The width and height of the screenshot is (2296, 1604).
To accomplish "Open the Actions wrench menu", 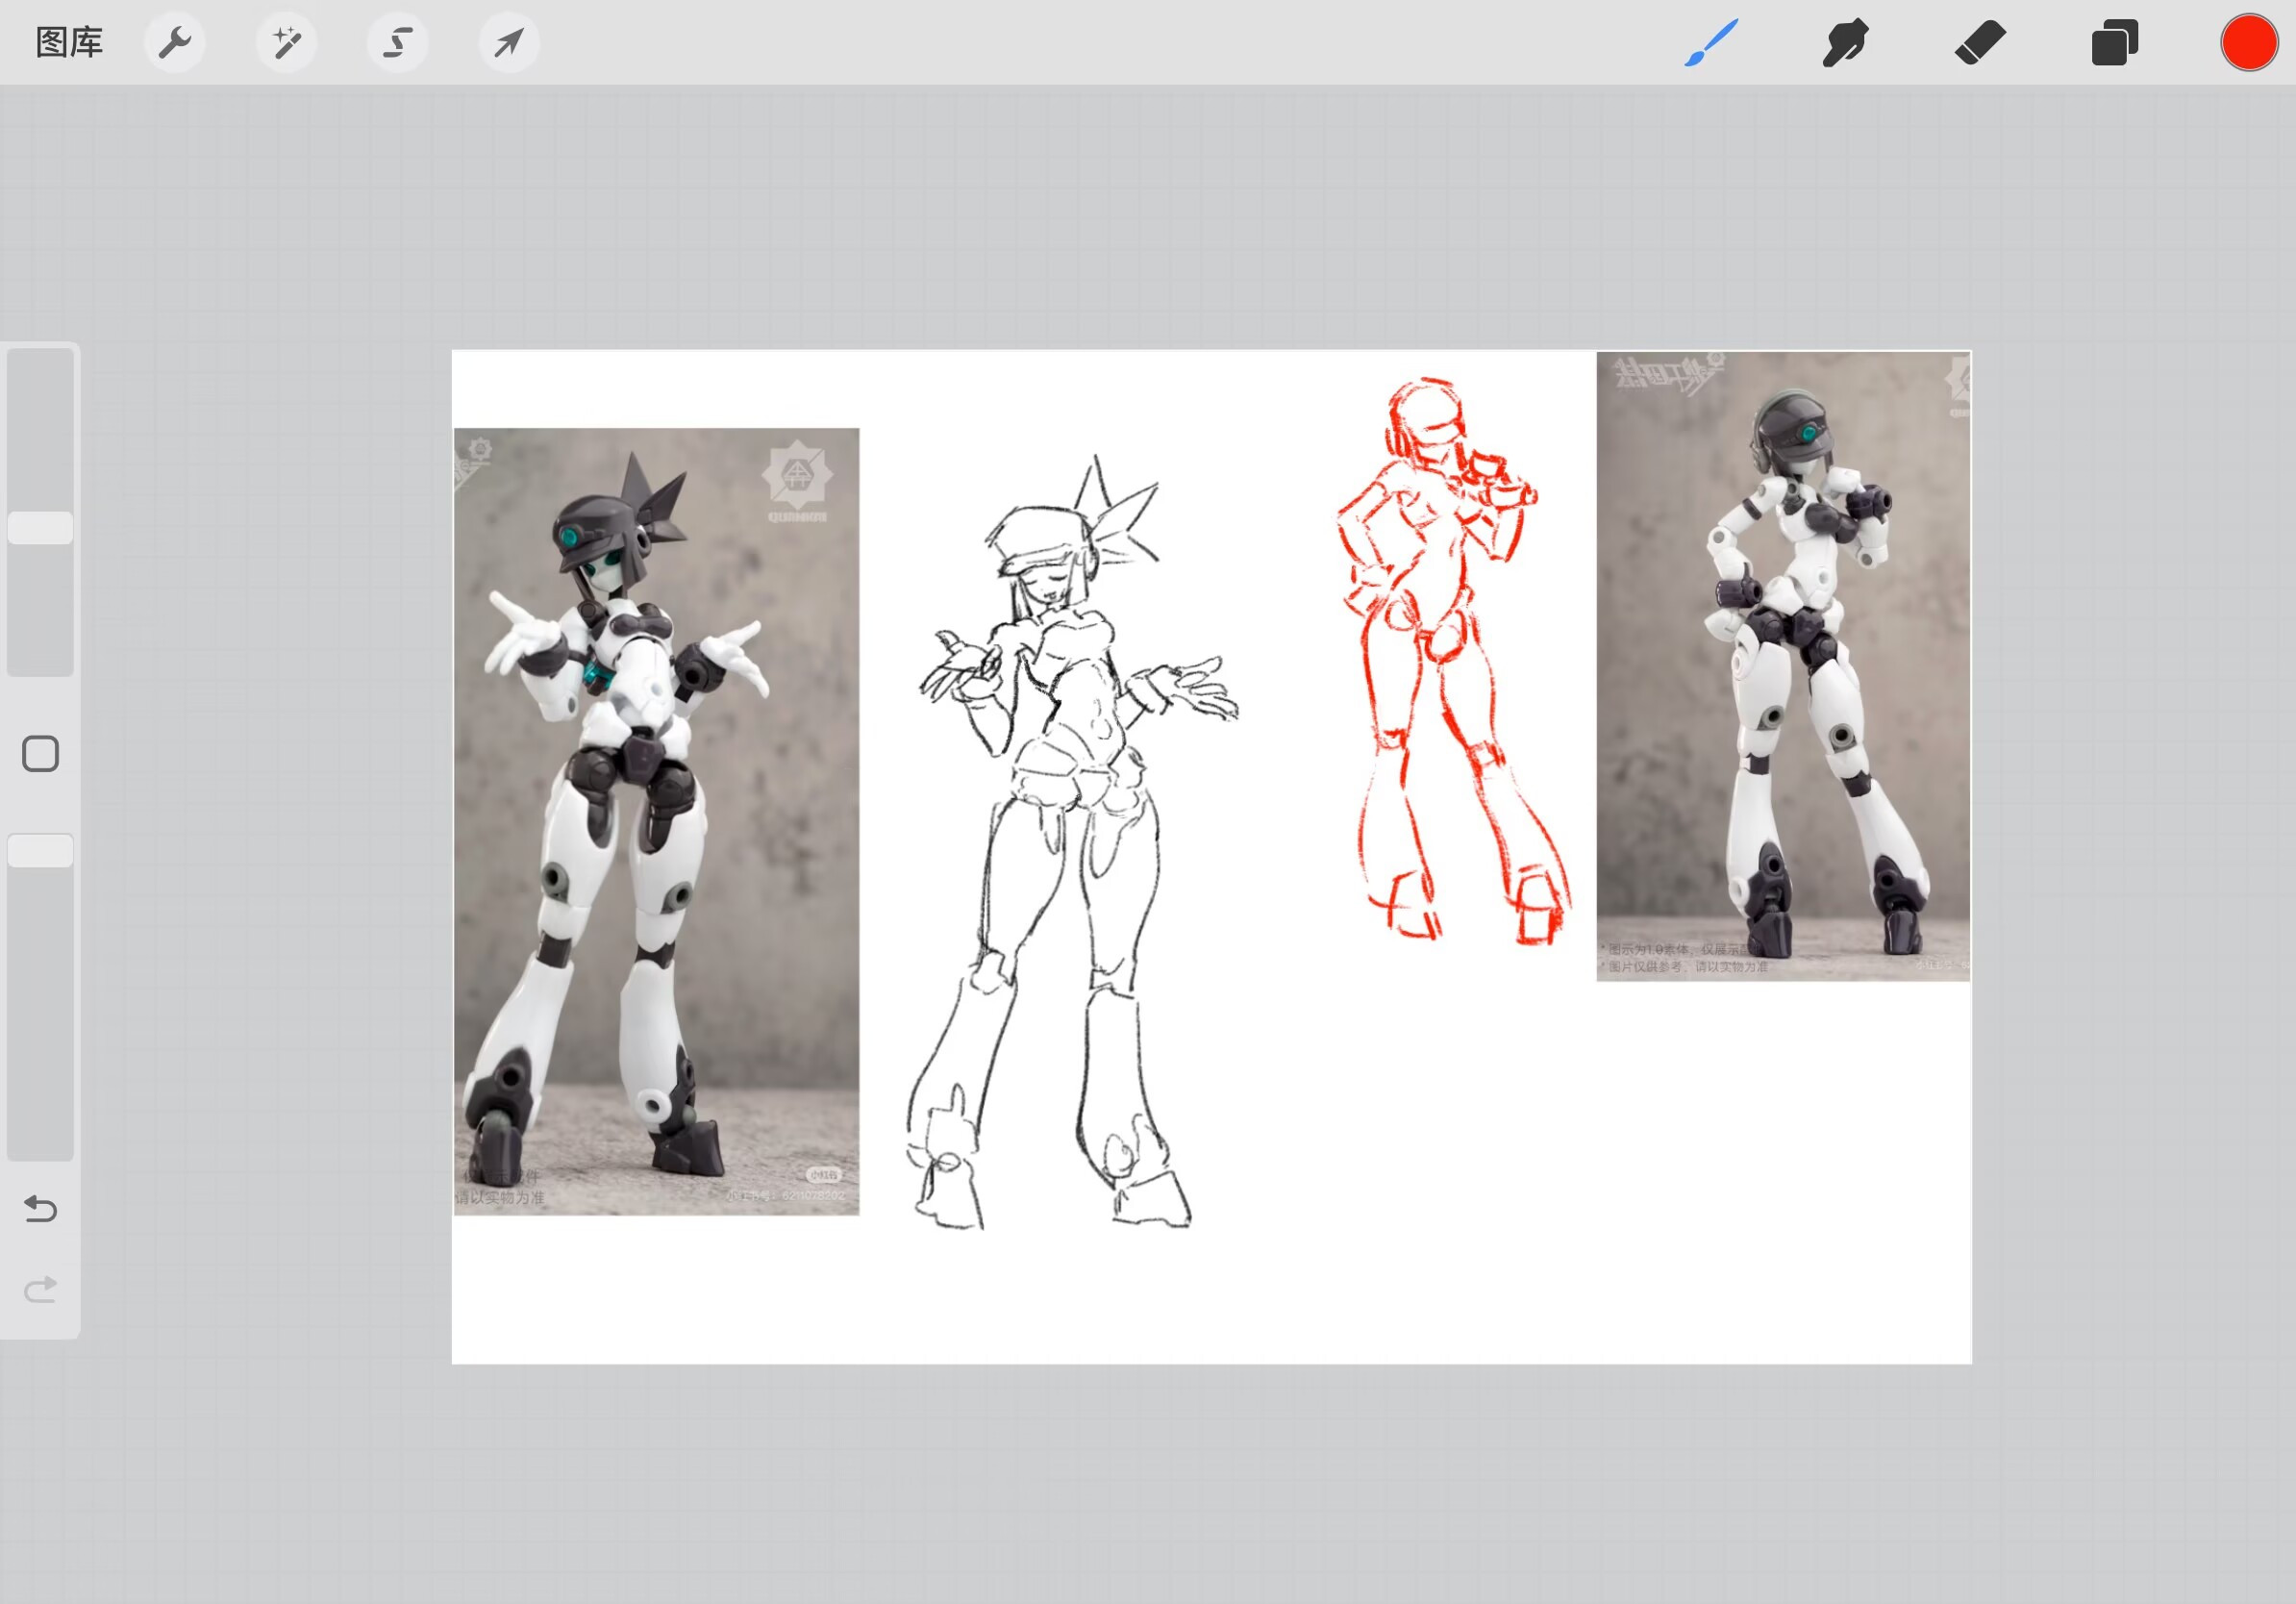I will point(175,43).
